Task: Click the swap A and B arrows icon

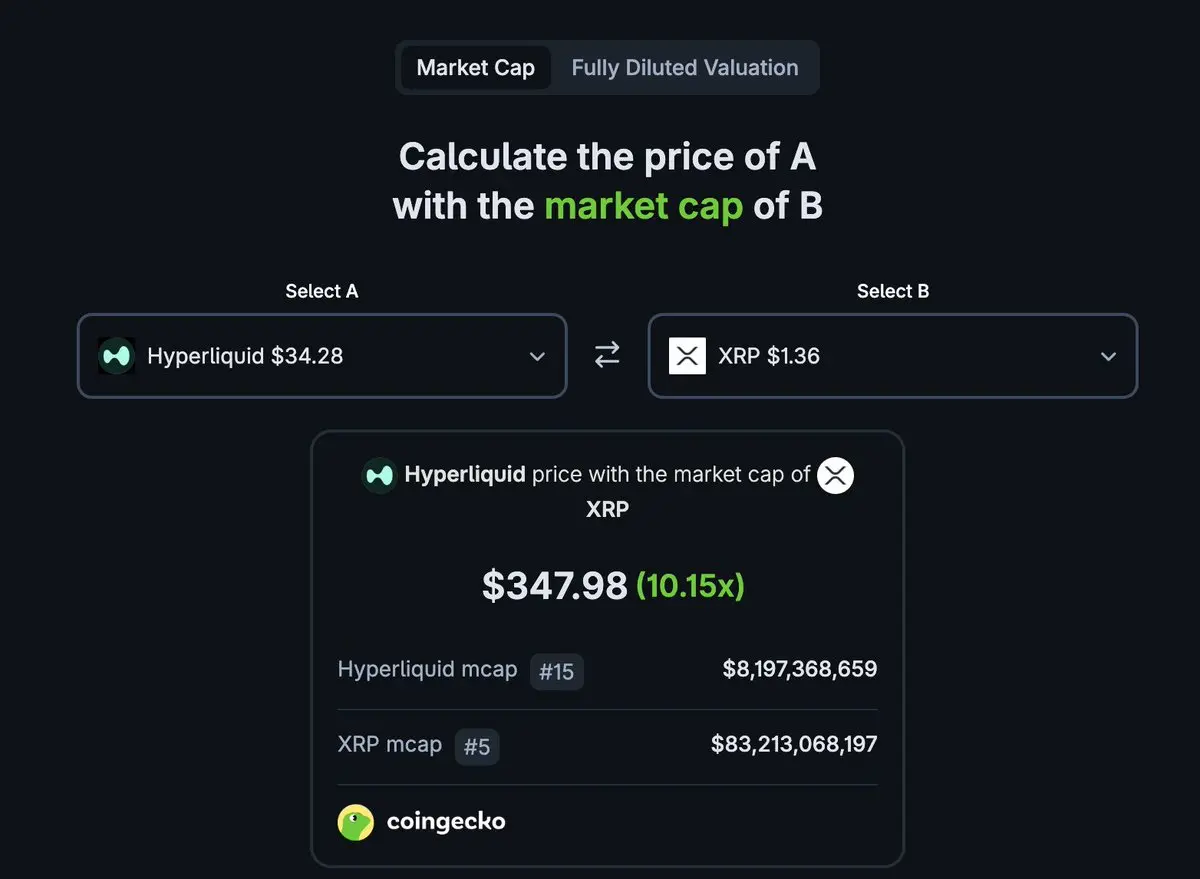Action: 607,355
